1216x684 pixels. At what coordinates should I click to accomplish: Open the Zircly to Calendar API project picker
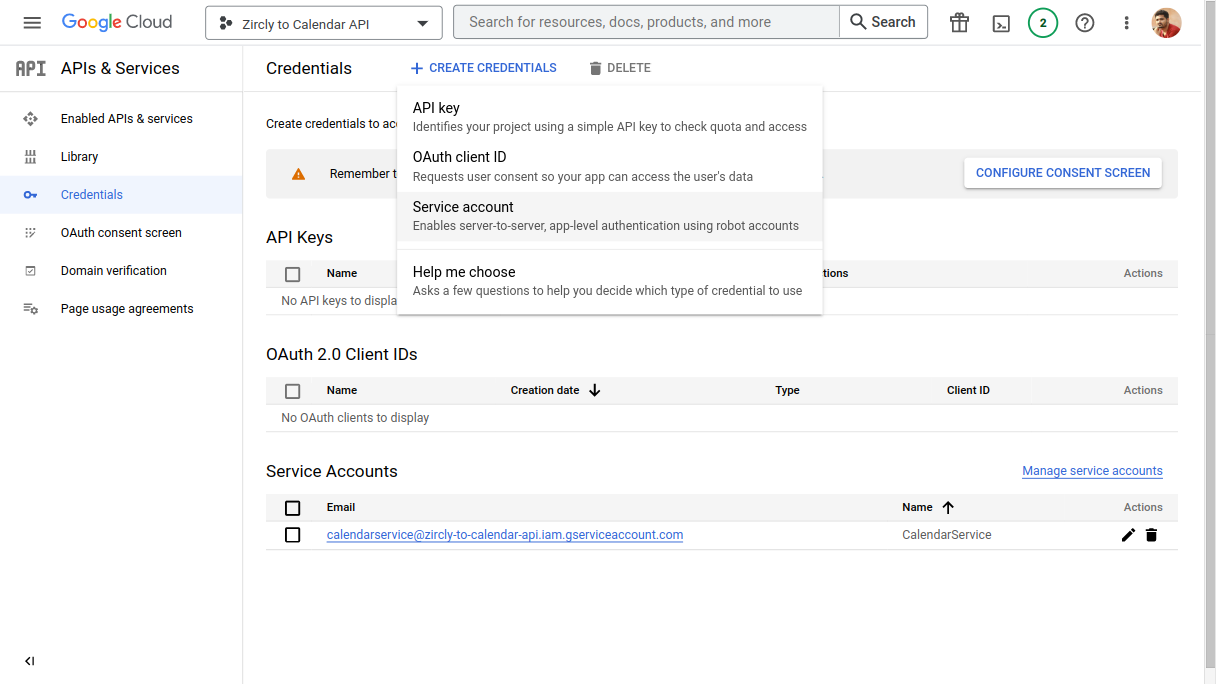pos(323,23)
